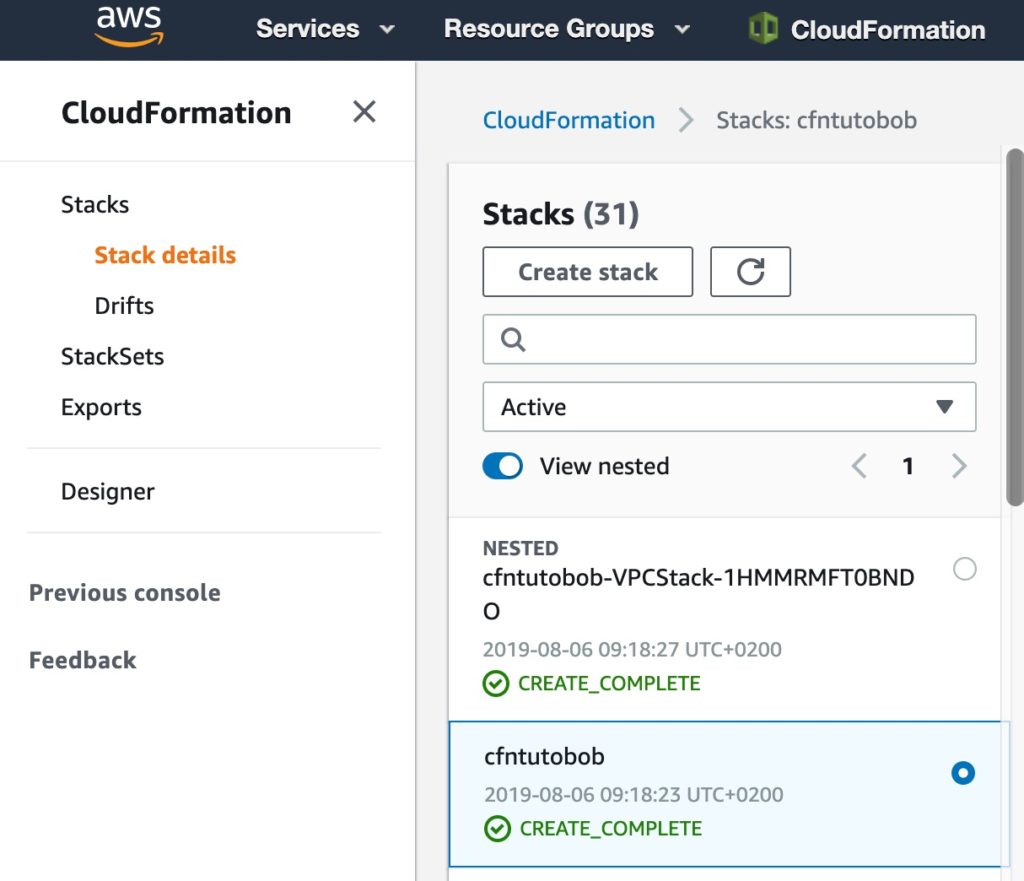
Task: Click the stack search input field
Action: point(729,340)
